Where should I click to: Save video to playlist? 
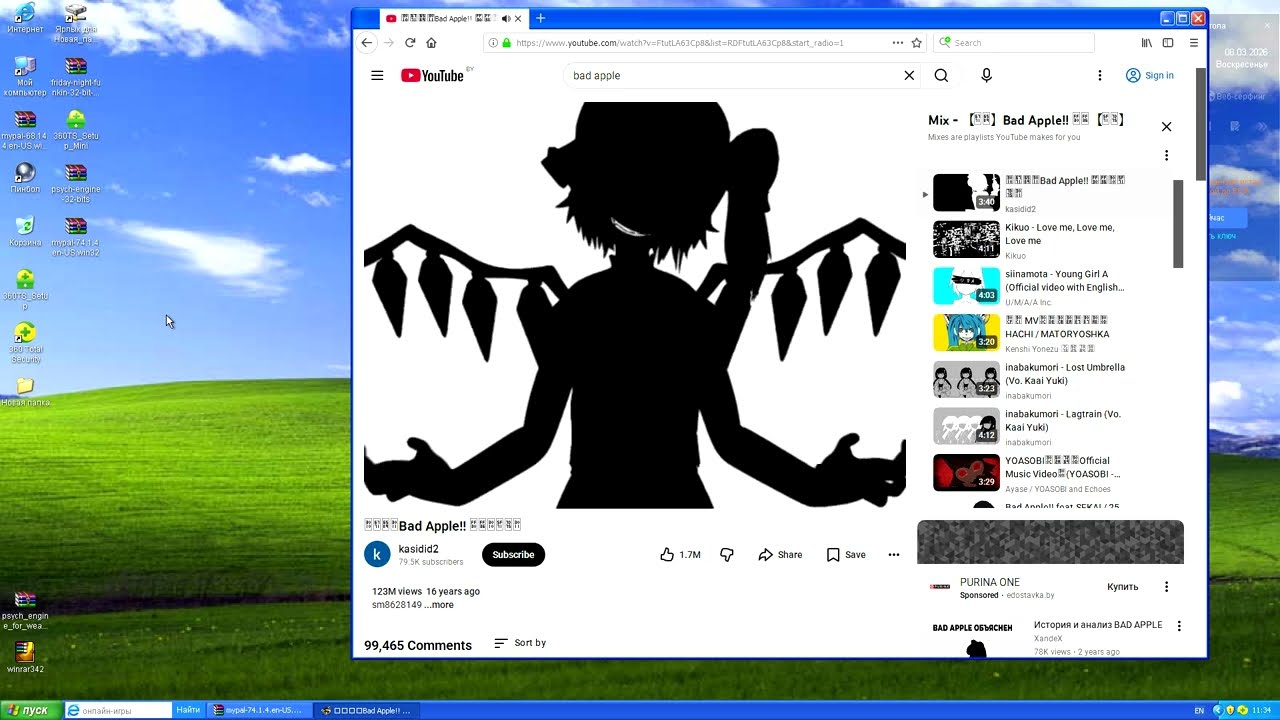846,555
